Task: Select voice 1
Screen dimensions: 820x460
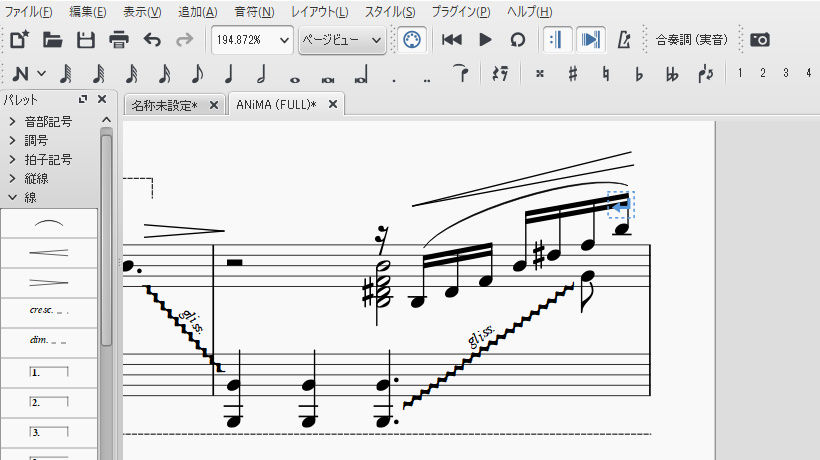Action: (740, 73)
